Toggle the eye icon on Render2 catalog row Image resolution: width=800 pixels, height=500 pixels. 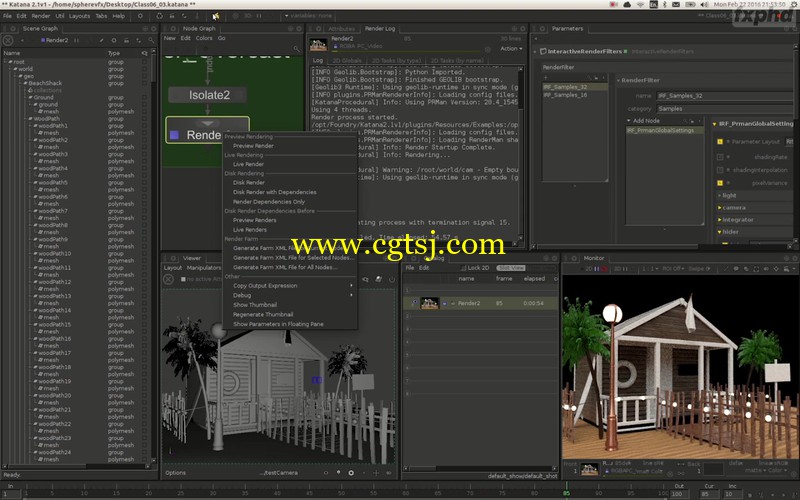click(414, 303)
